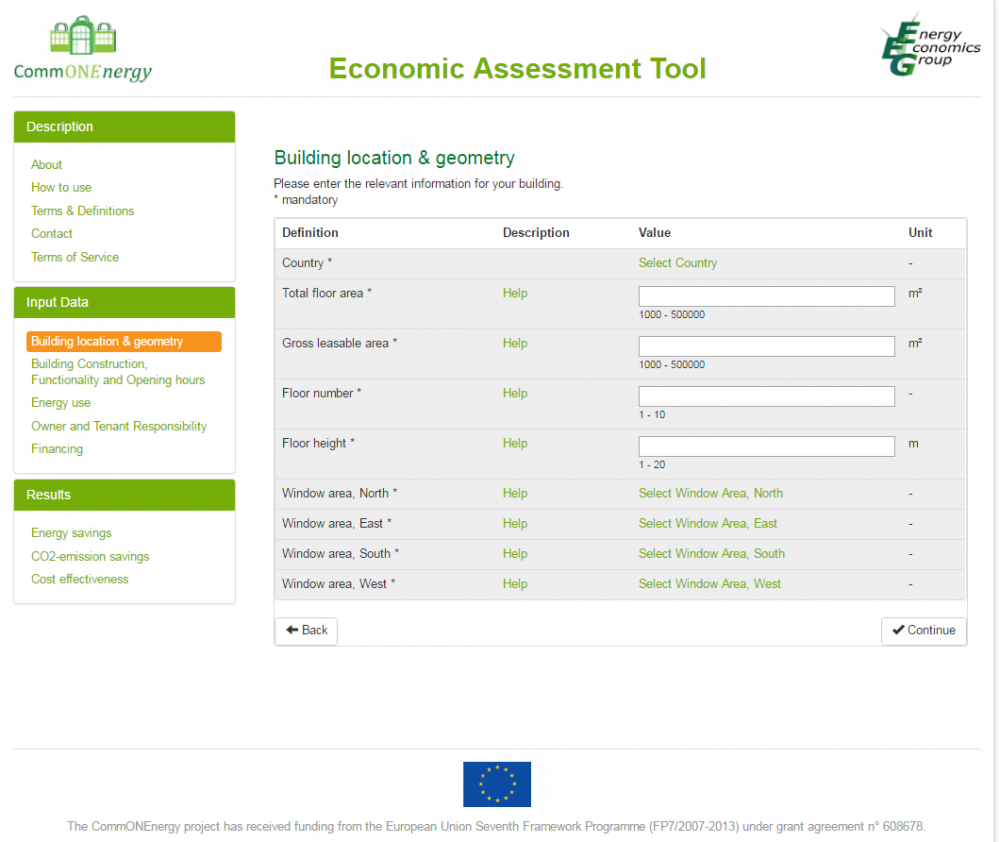Click the '1000 - 500000' hint under Total floor area
The width and height of the screenshot is (1000, 842).
point(672,314)
